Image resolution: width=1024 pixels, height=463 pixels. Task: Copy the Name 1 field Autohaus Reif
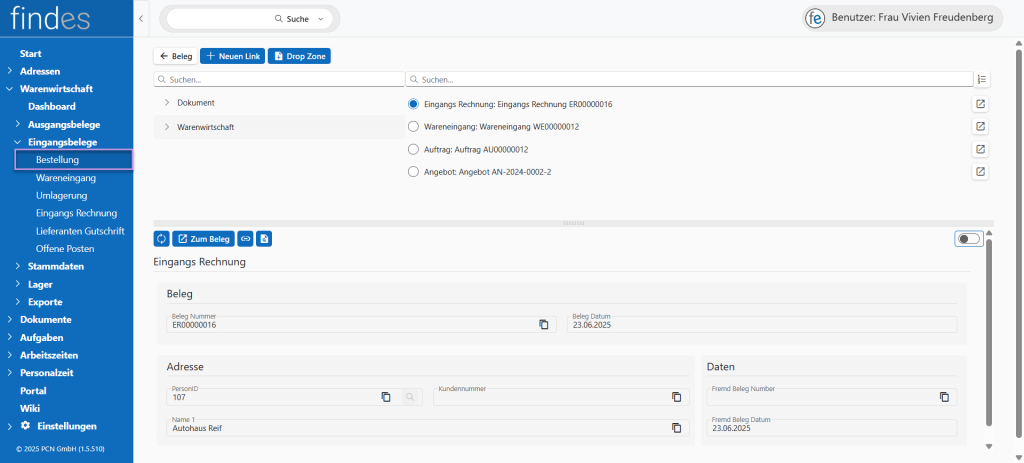coord(676,428)
